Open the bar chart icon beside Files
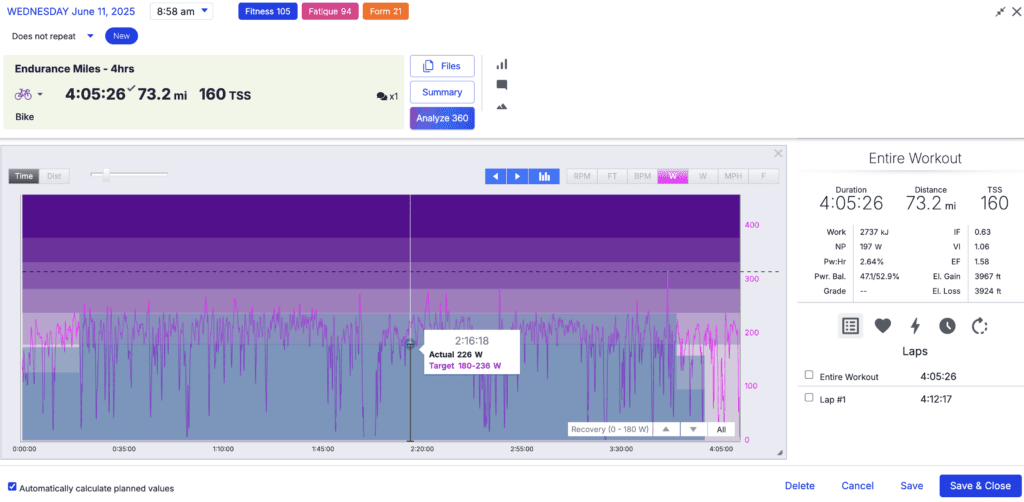This screenshot has height=502, width=1024. click(x=502, y=64)
